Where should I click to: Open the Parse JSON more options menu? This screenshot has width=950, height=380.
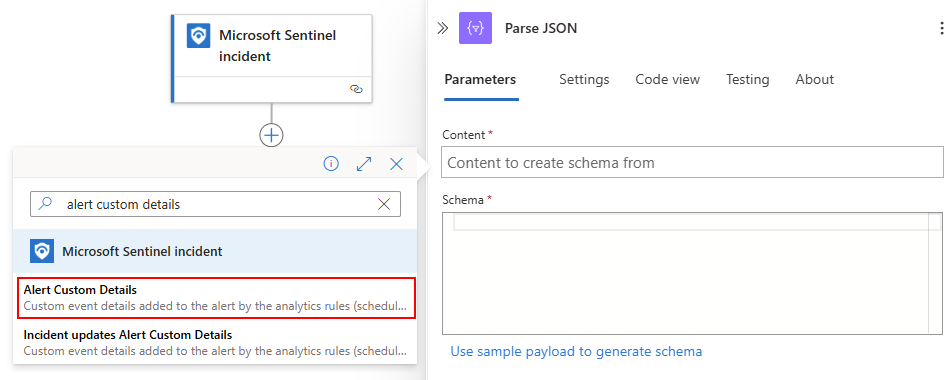tap(941, 28)
